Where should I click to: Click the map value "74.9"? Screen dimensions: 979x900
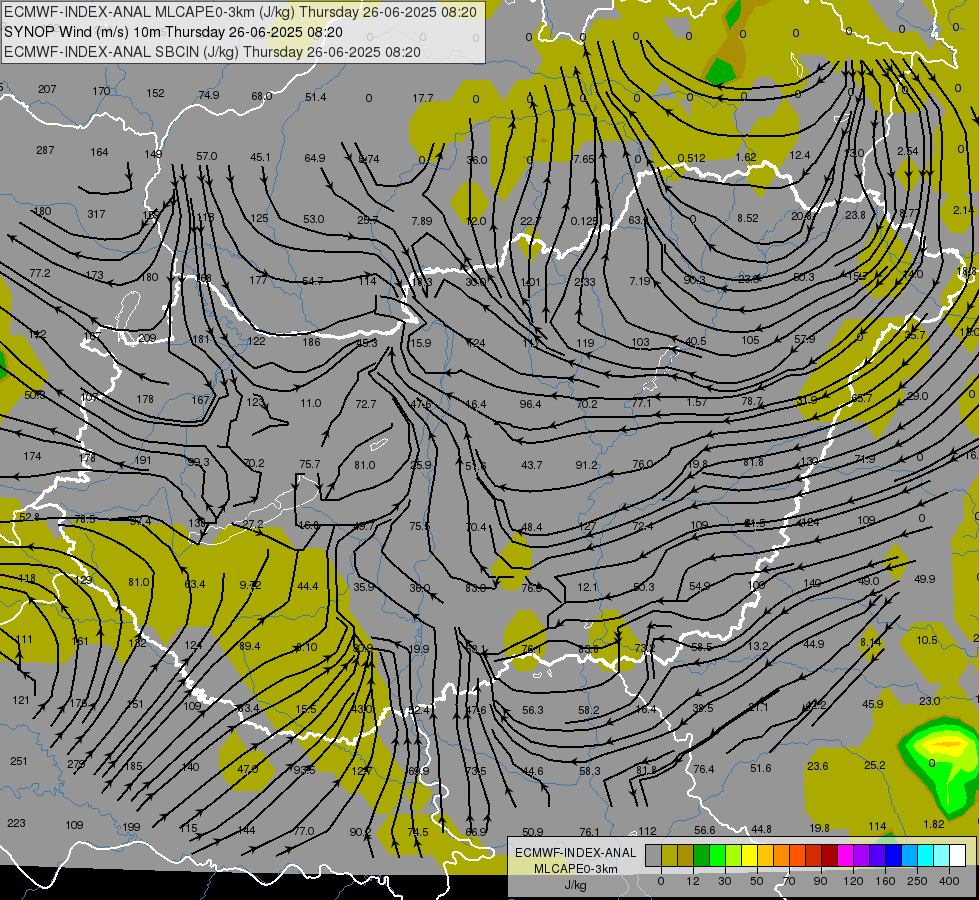pos(209,95)
